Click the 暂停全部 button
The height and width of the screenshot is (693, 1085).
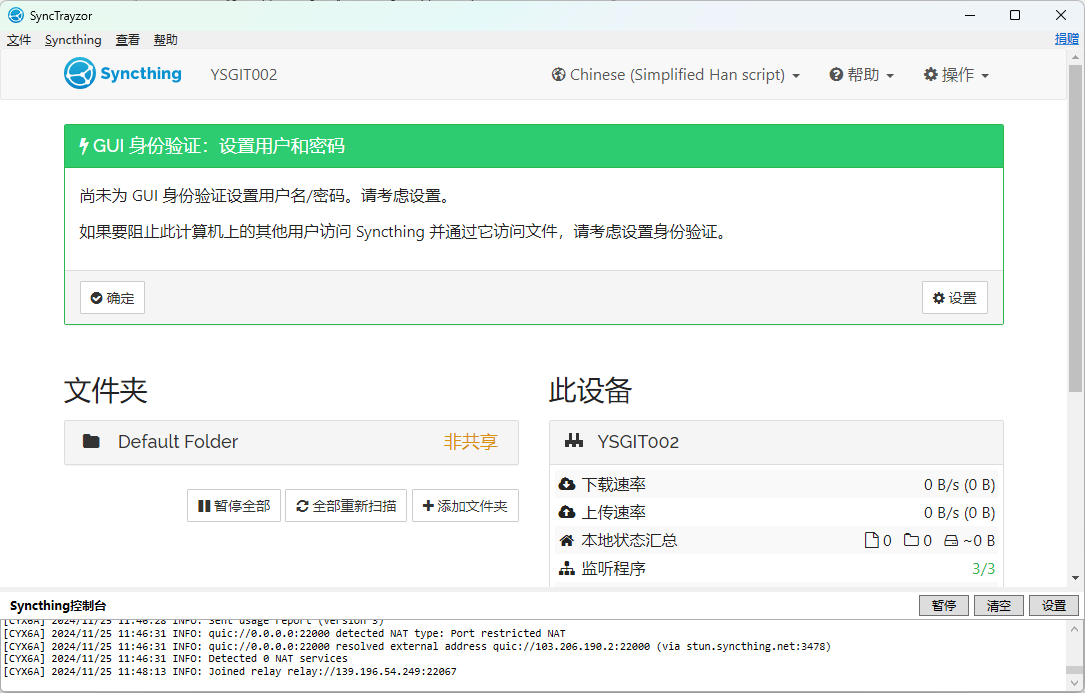click(234, 506)
